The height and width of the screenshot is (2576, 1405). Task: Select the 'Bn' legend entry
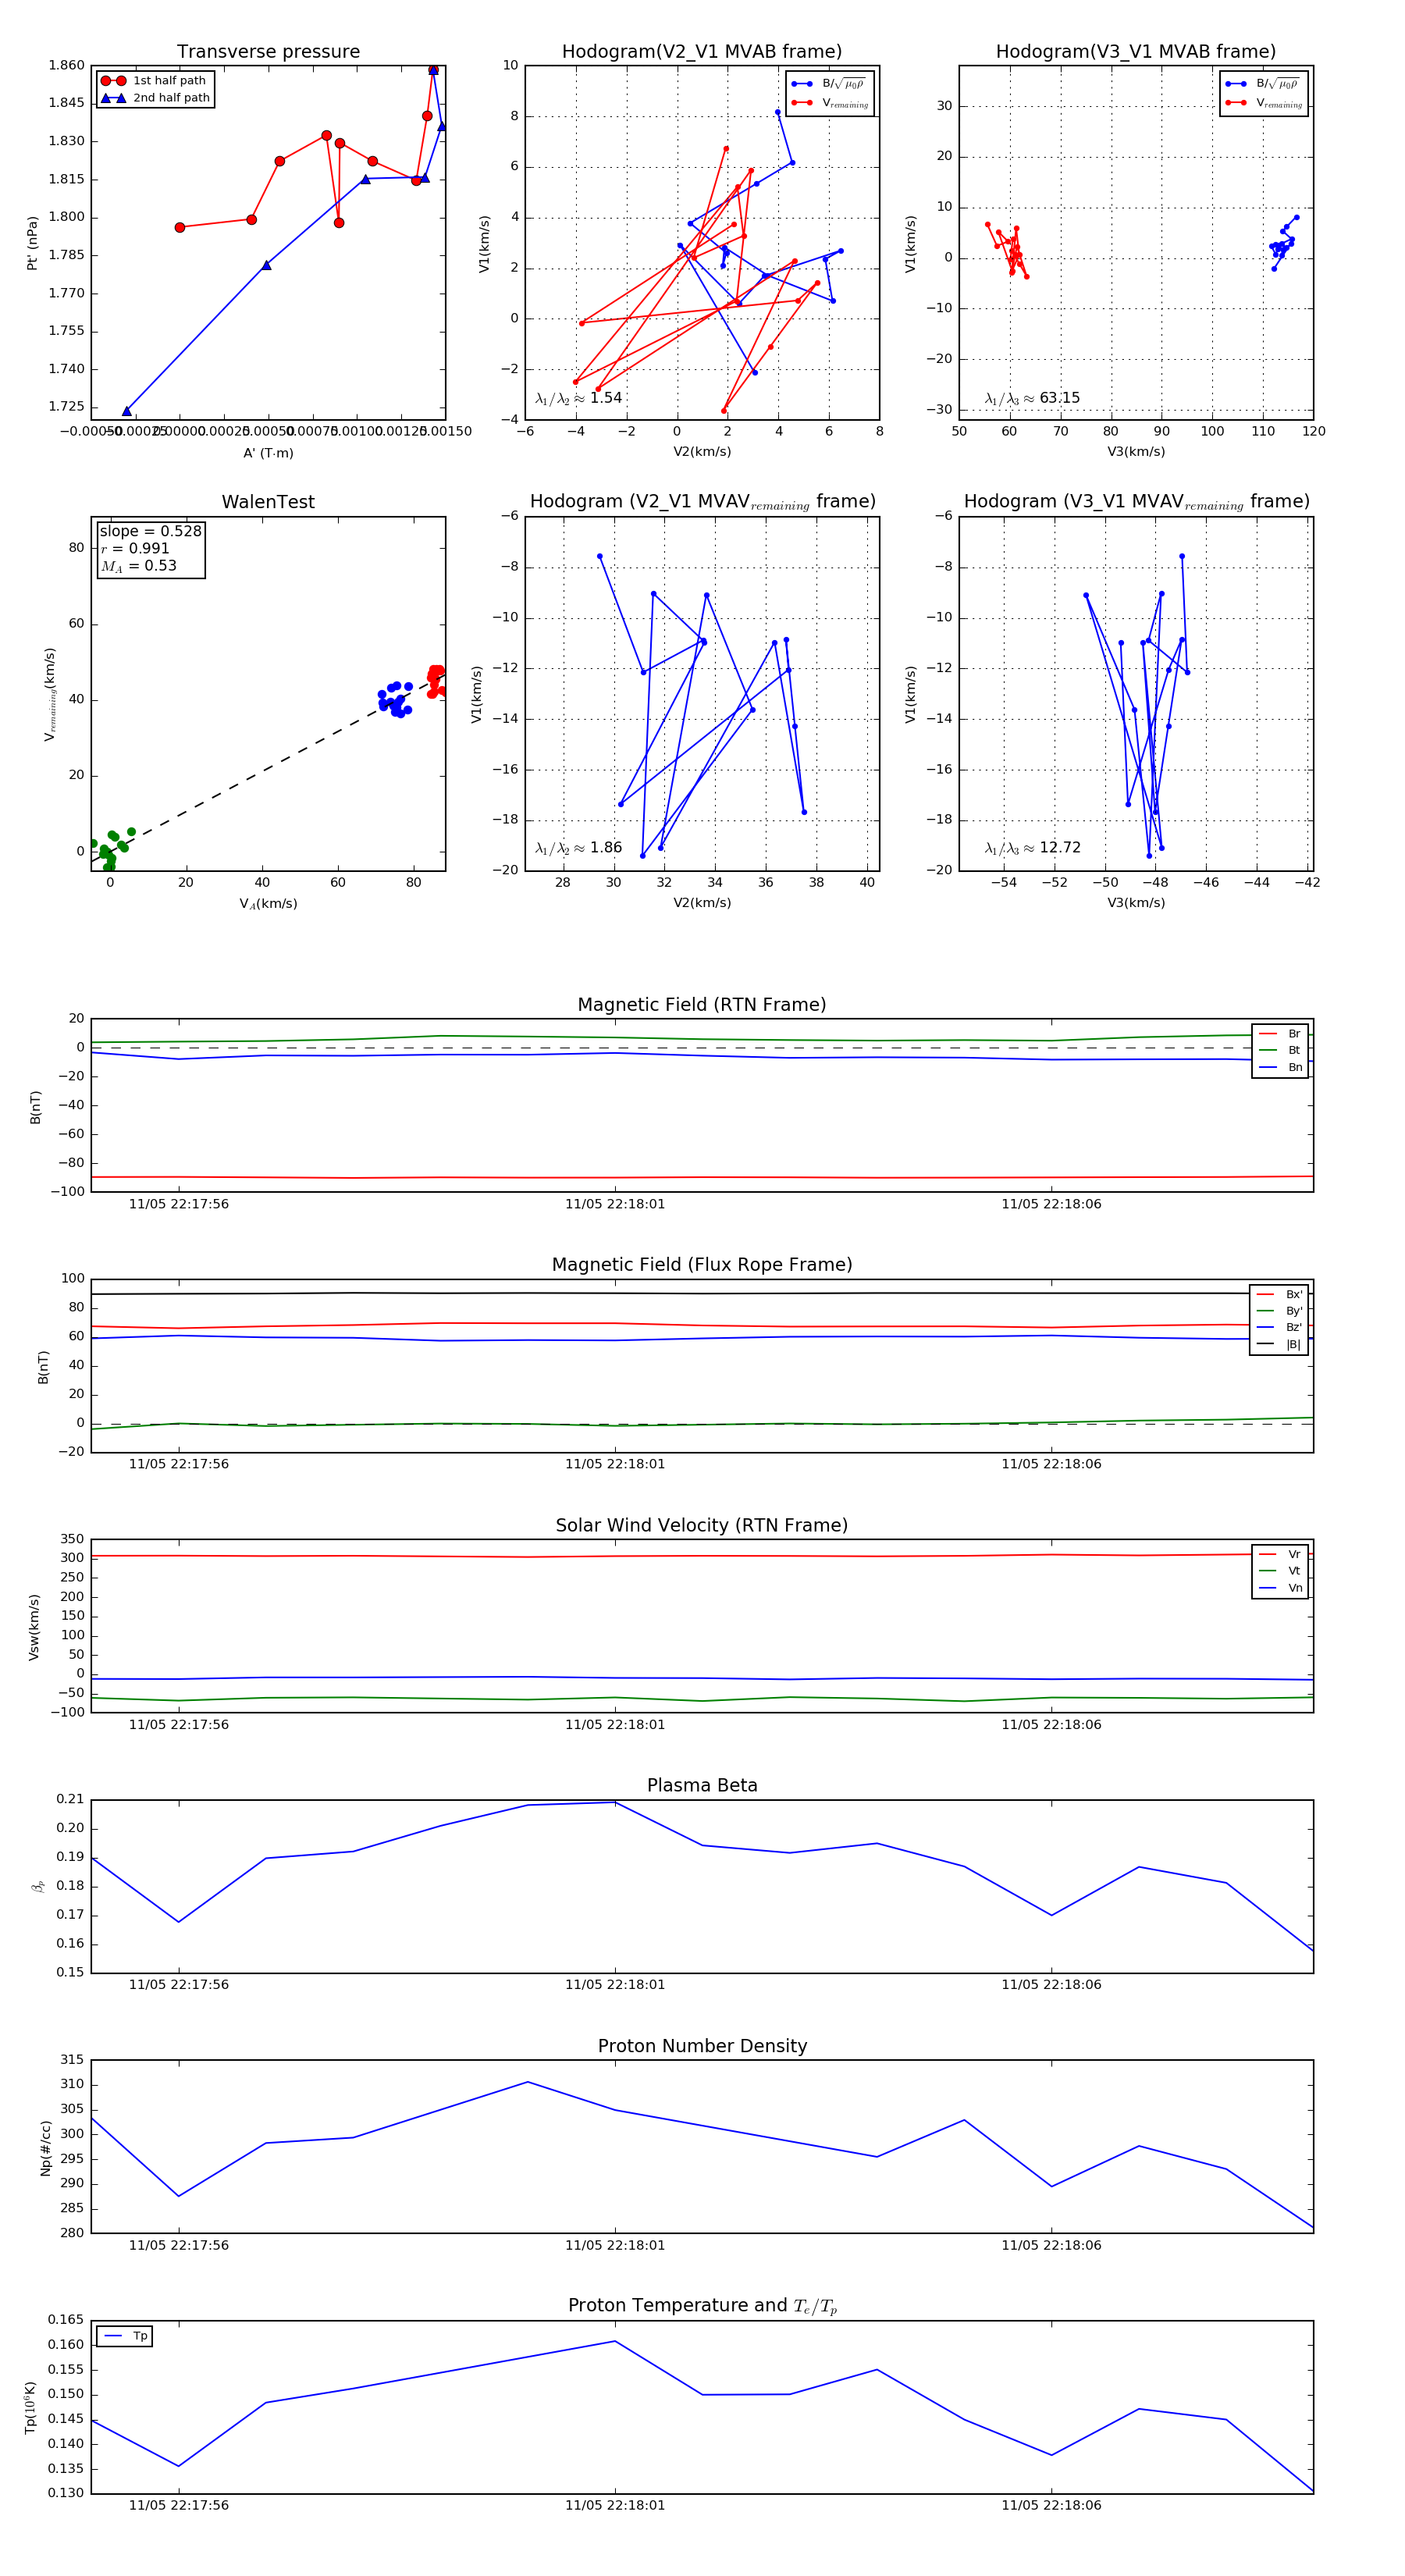(1280, 1067)
